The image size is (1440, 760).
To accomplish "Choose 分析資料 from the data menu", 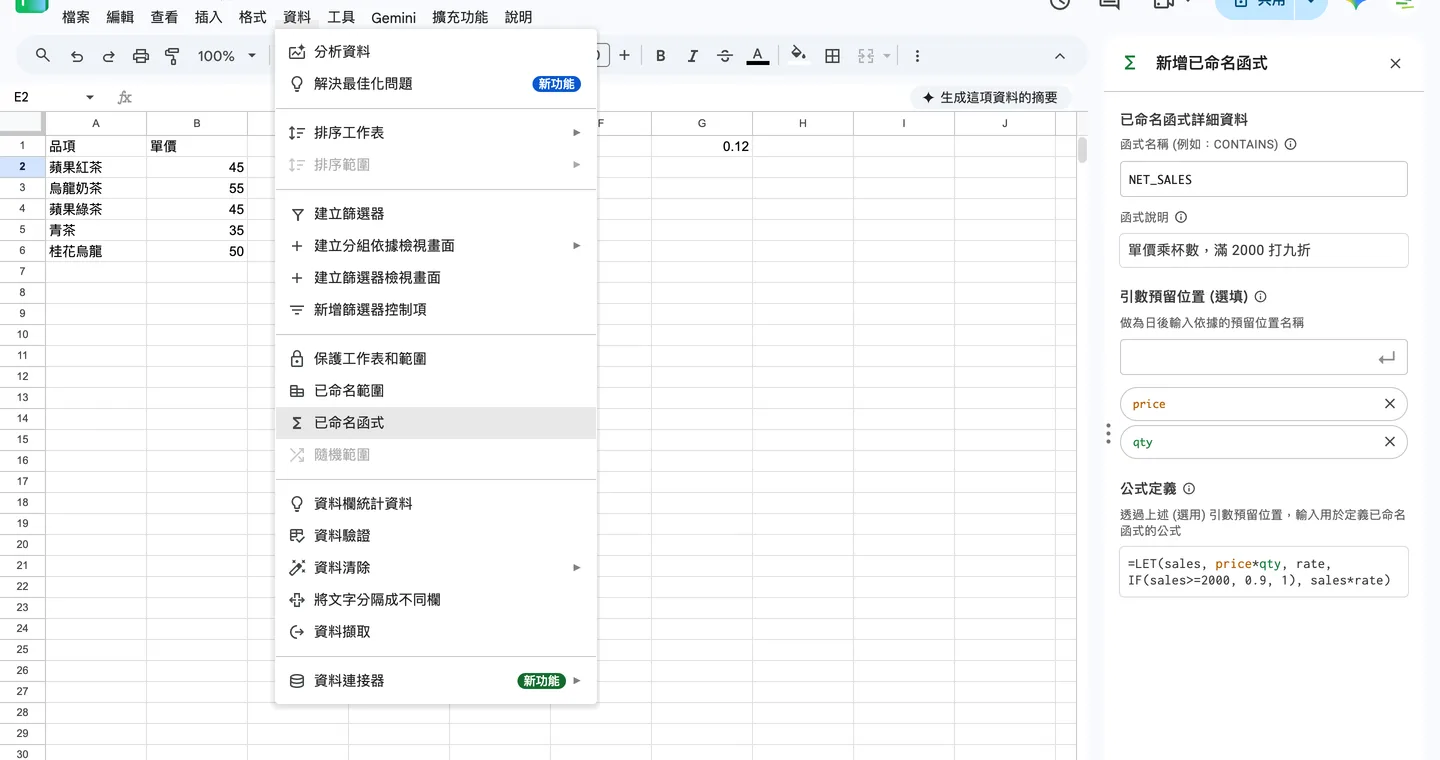I will point(436,52).
